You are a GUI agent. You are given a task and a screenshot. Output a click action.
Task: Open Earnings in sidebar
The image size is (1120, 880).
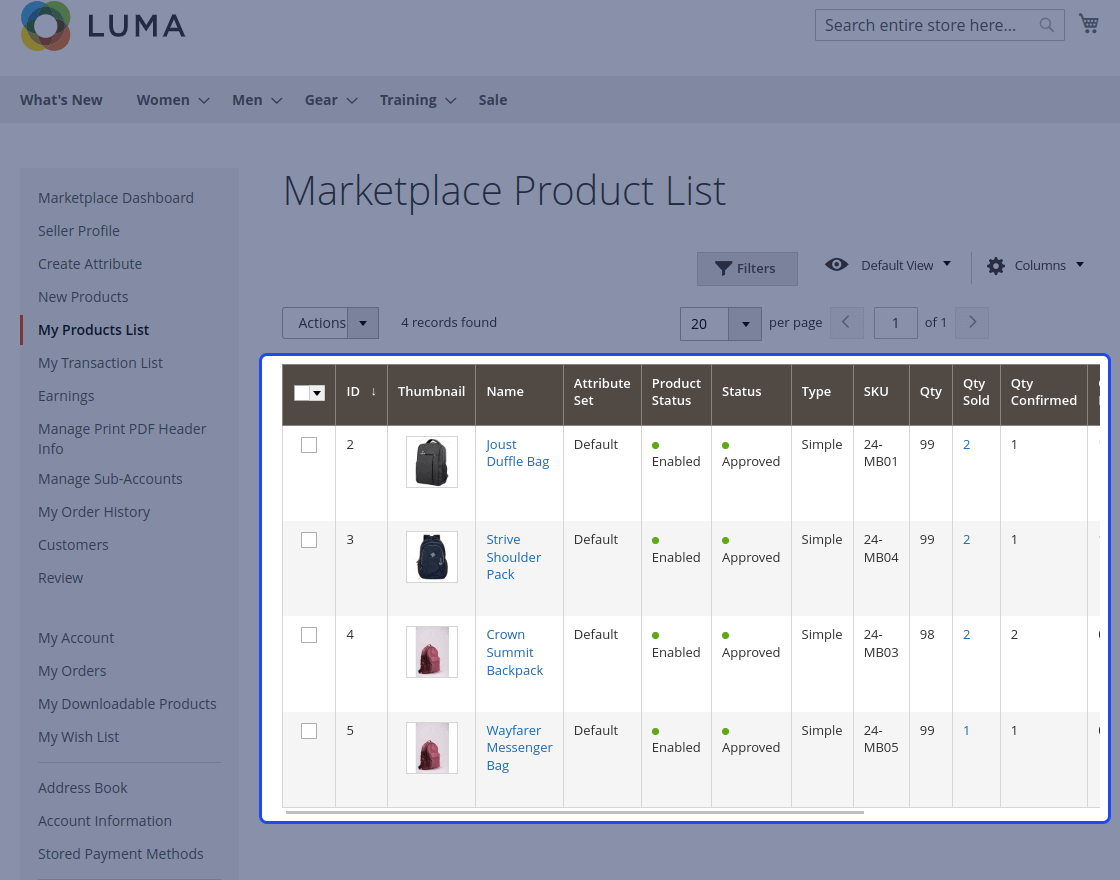click(x=66, y=396)
